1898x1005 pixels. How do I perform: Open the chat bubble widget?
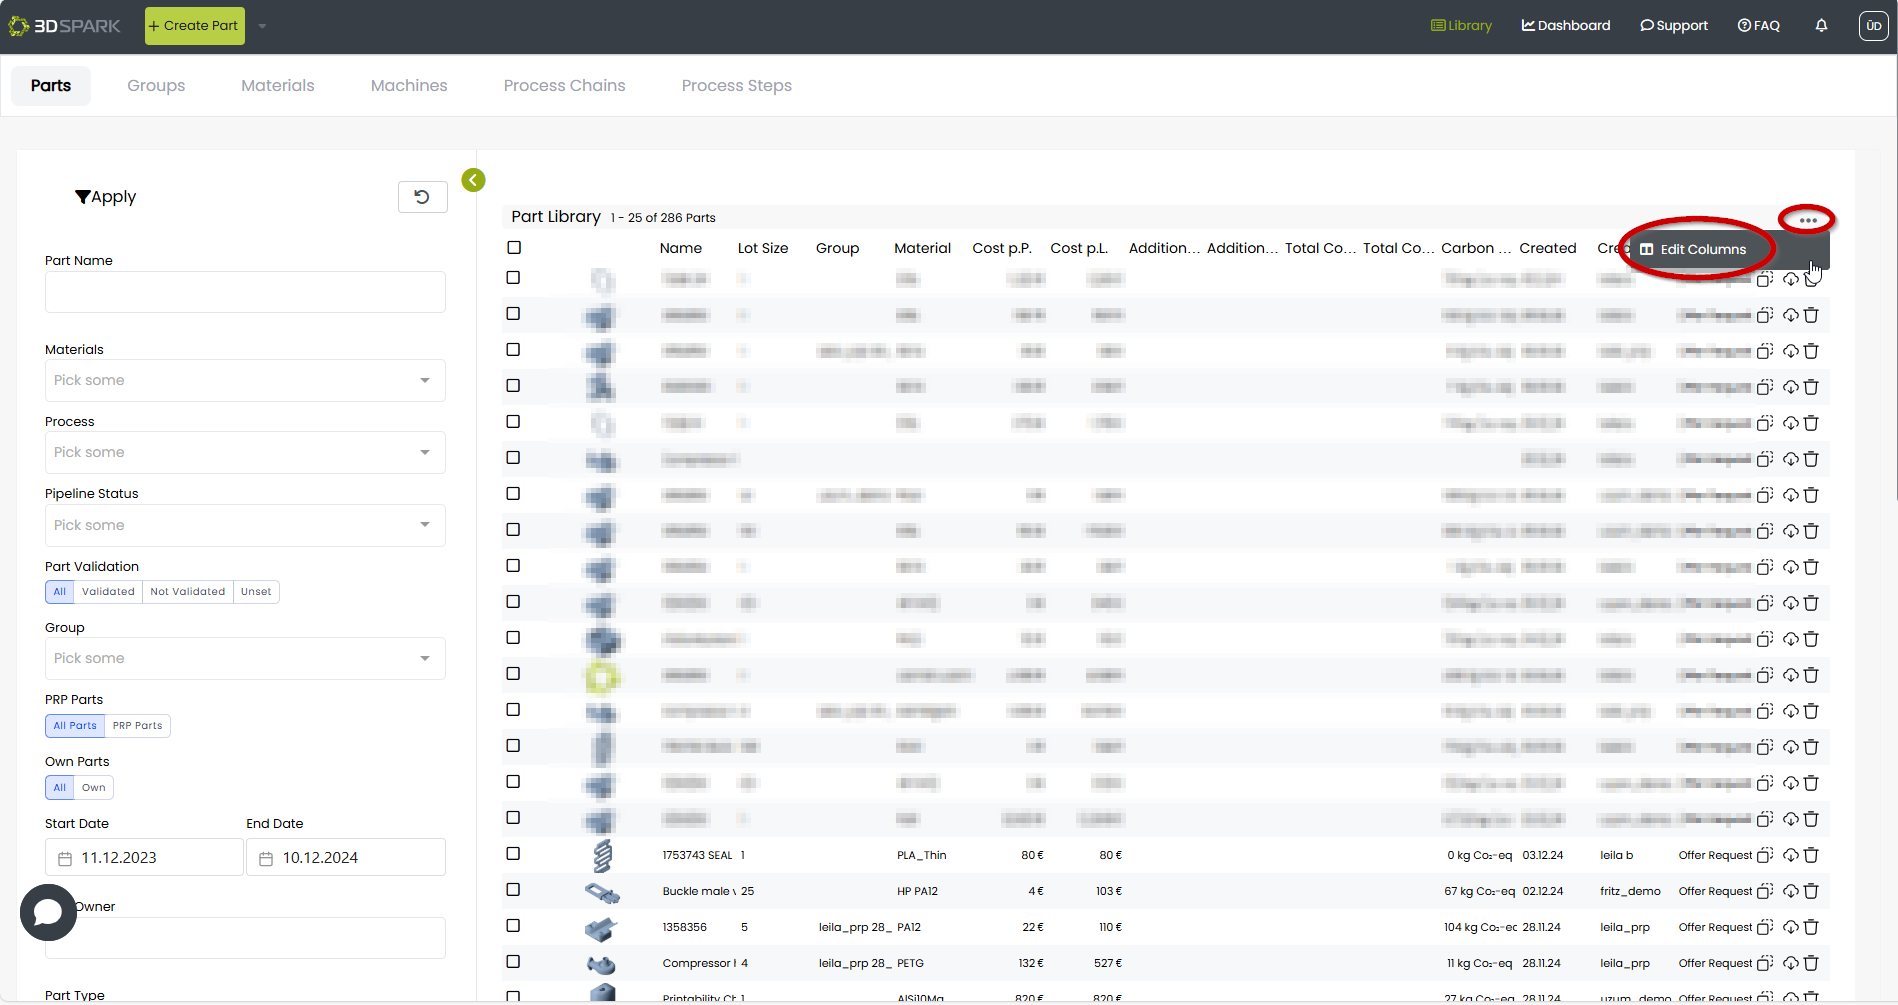click(48, 912)
